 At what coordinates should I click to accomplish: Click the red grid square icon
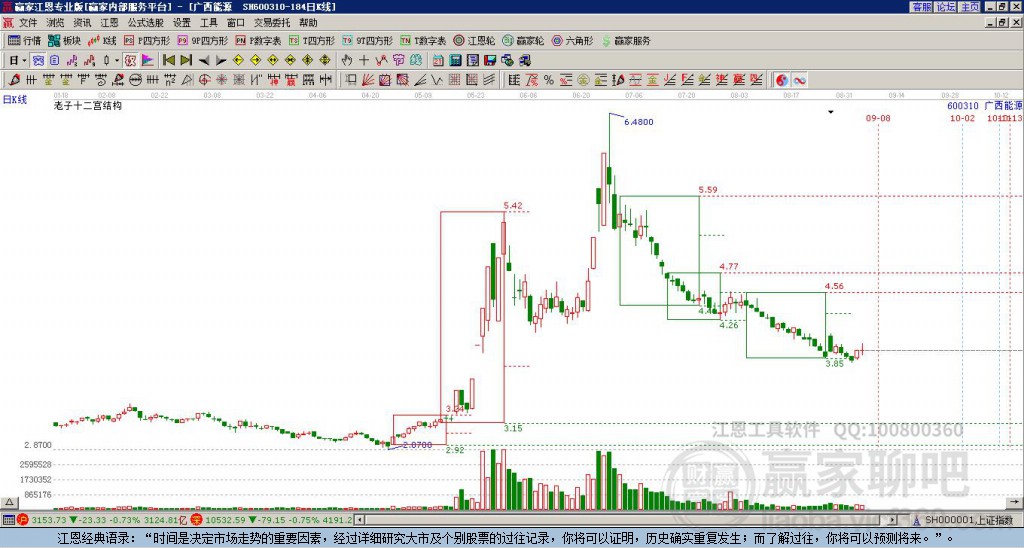tap(455, 80)
